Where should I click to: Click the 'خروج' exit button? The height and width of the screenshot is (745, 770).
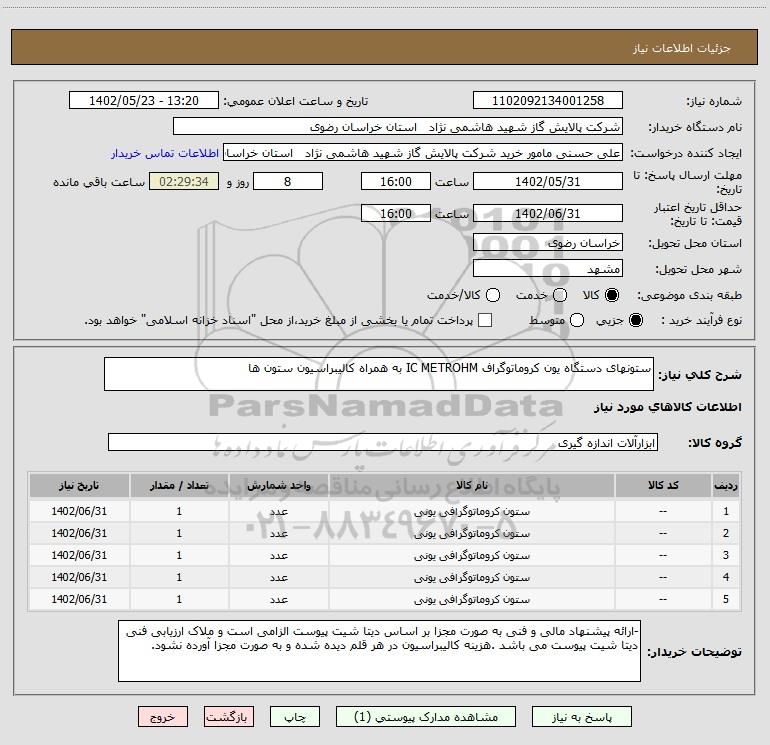pyautogui.click(x=162, y=717)
